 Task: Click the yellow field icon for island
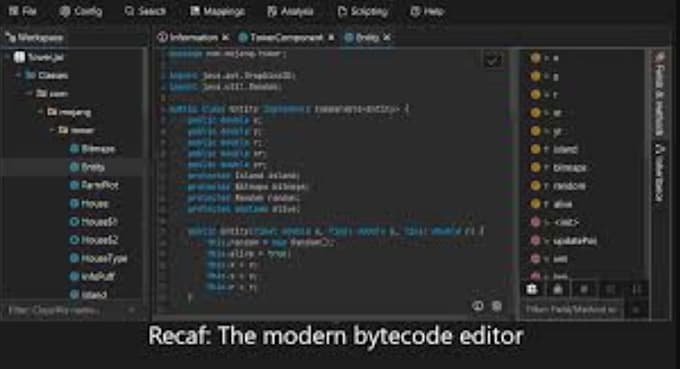coord(536,149)
